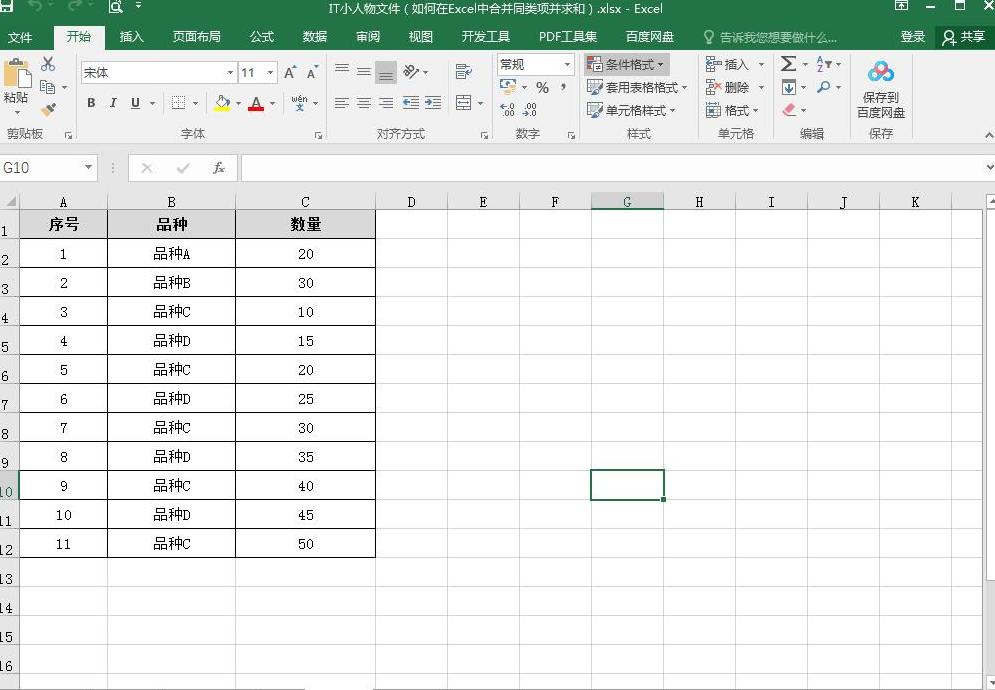Toggle middle align button

pyautogui.click(x=364, y=72)
